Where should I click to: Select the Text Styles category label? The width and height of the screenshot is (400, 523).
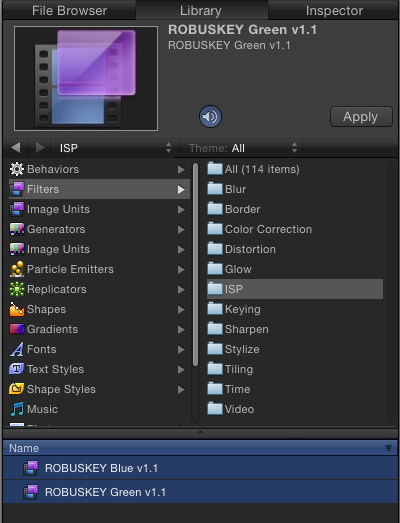click(55, 369)
